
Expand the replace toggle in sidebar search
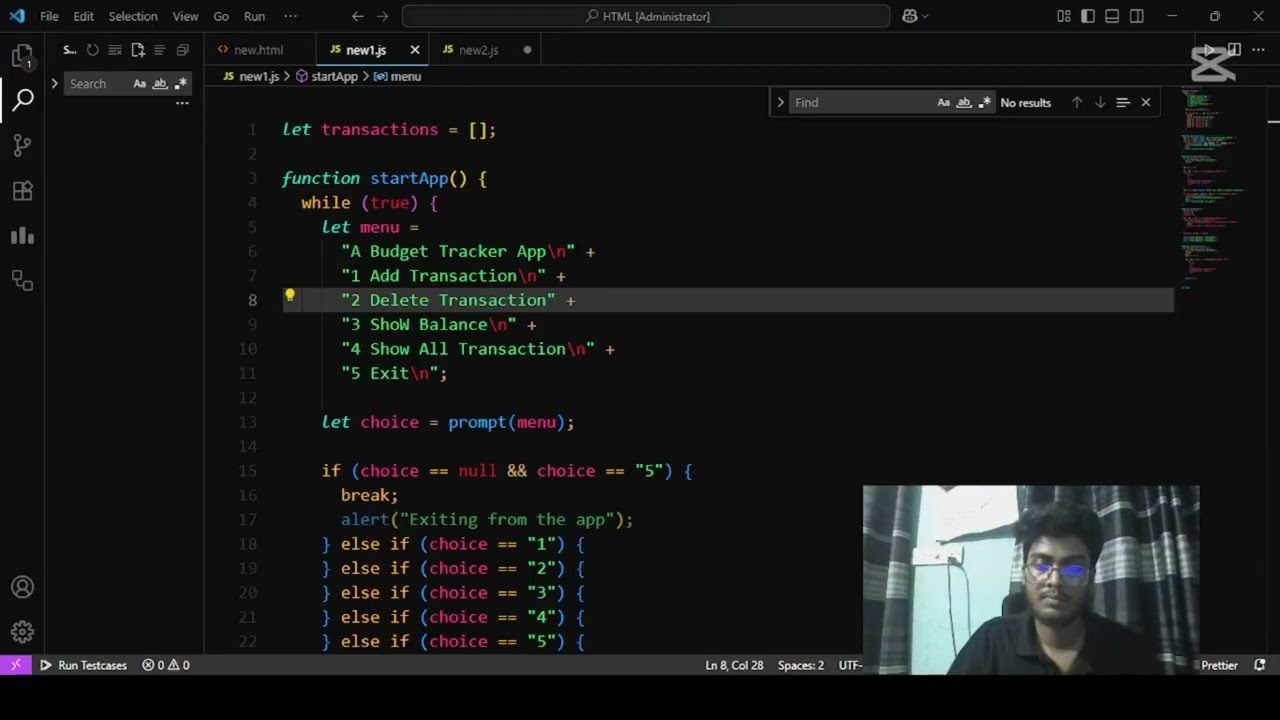pos(54,84)
